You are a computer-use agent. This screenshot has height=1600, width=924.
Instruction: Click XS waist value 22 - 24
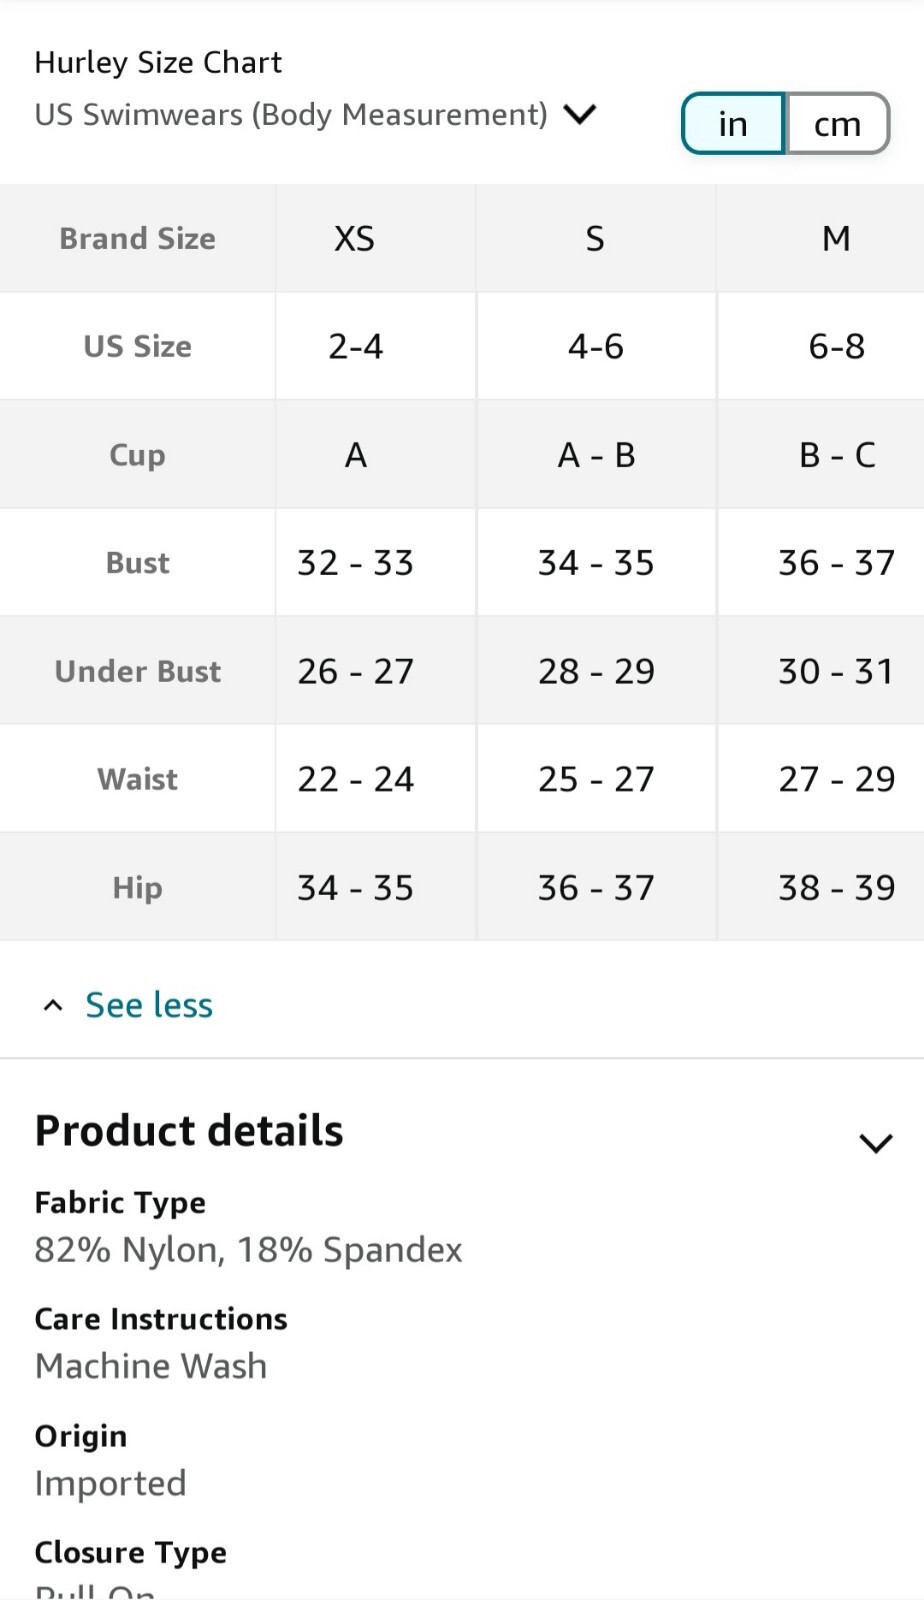coord(355,779)
